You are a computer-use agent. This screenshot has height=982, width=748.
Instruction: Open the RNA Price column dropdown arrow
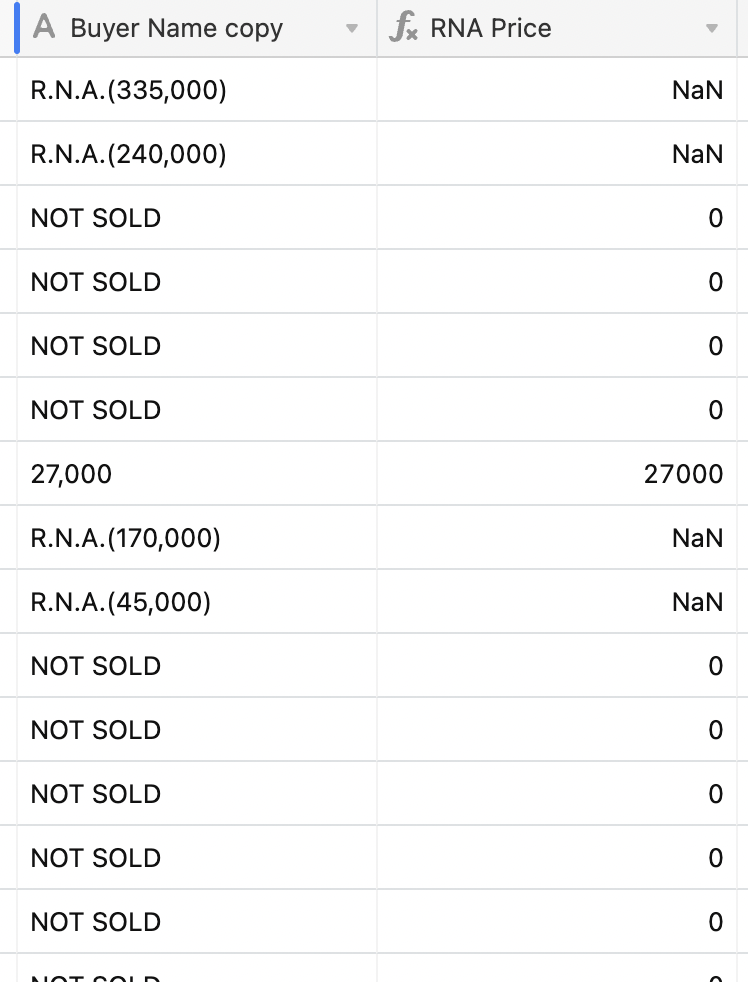[x=712, y=28]
